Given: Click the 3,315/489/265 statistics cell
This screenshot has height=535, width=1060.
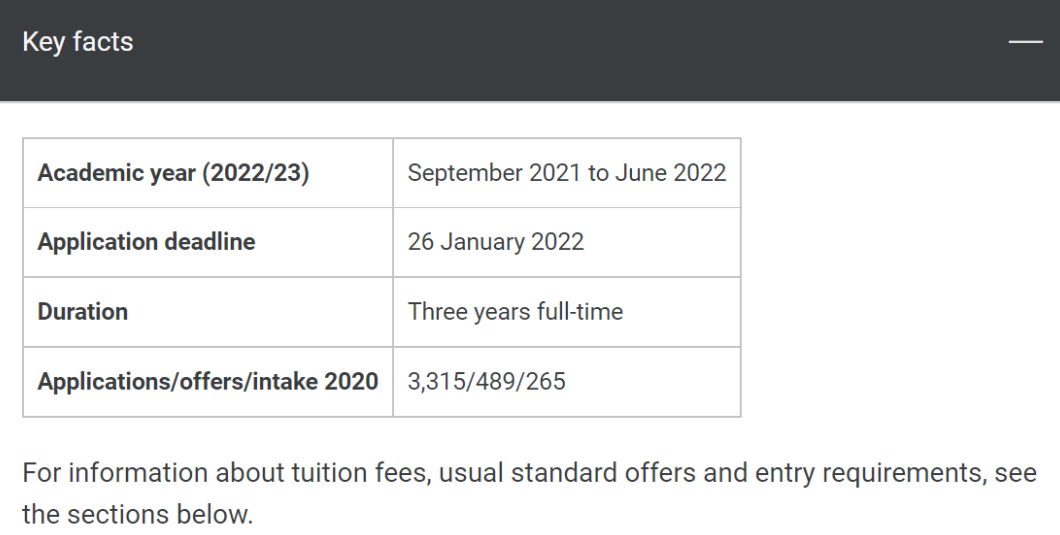Looking at the screenshot, I should [x=567, y=381].
